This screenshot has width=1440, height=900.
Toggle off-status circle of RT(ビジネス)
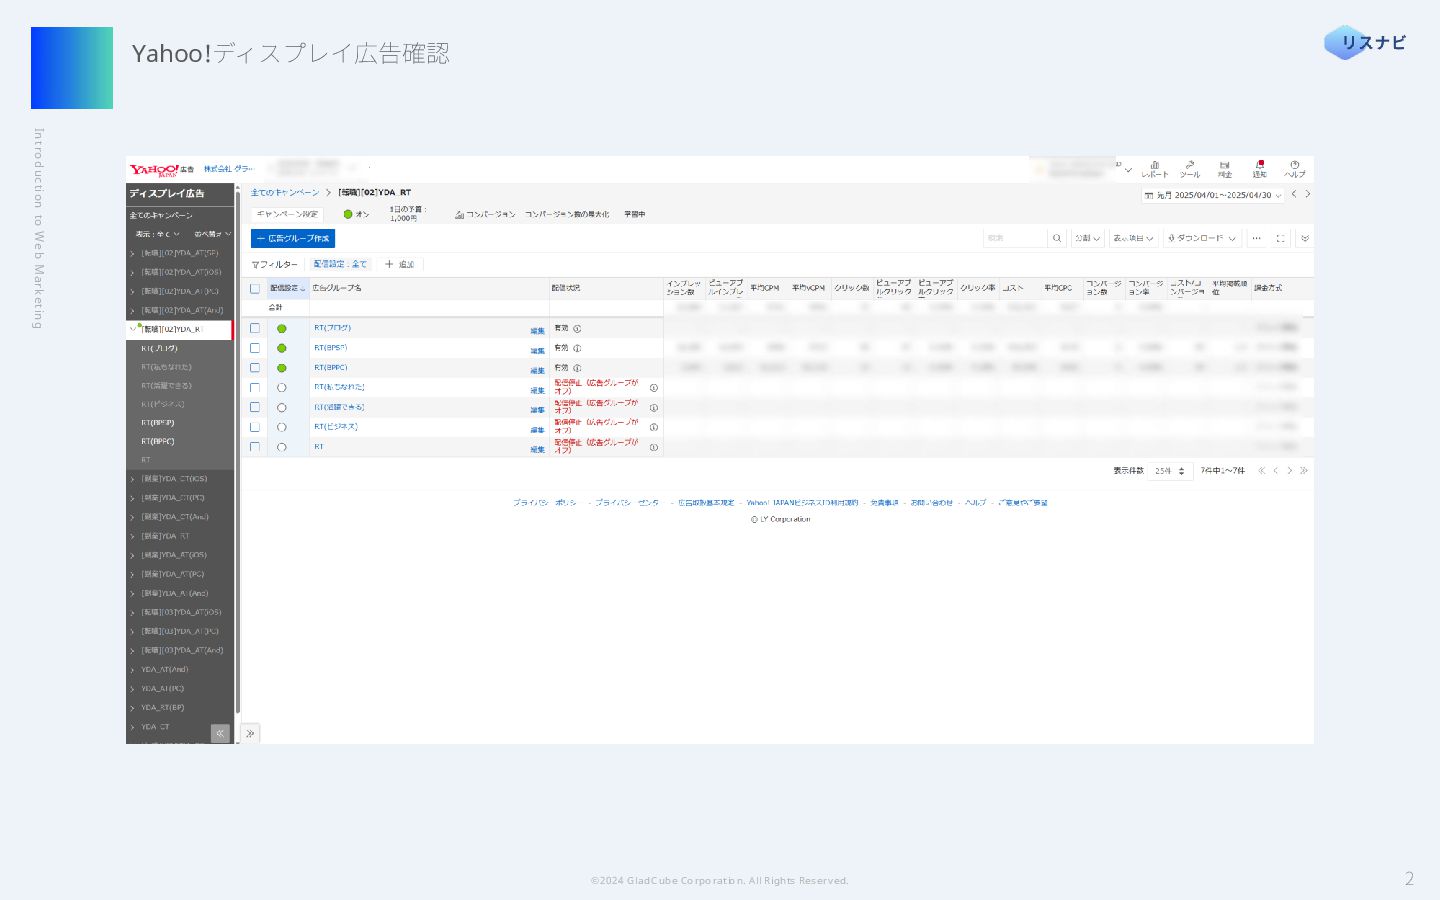coord(282,427)
